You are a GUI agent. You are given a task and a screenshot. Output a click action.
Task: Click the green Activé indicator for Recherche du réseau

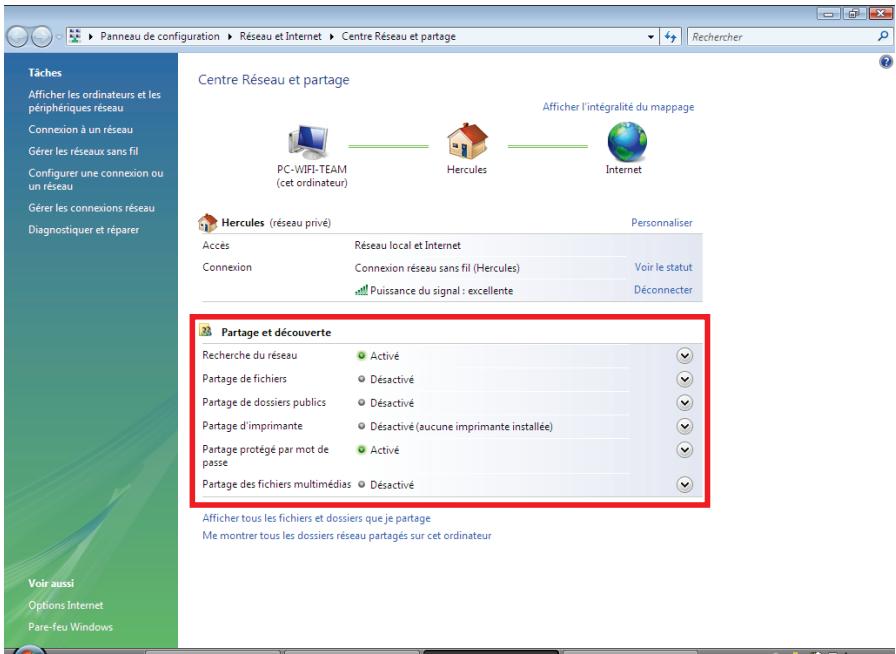(361, 356)
